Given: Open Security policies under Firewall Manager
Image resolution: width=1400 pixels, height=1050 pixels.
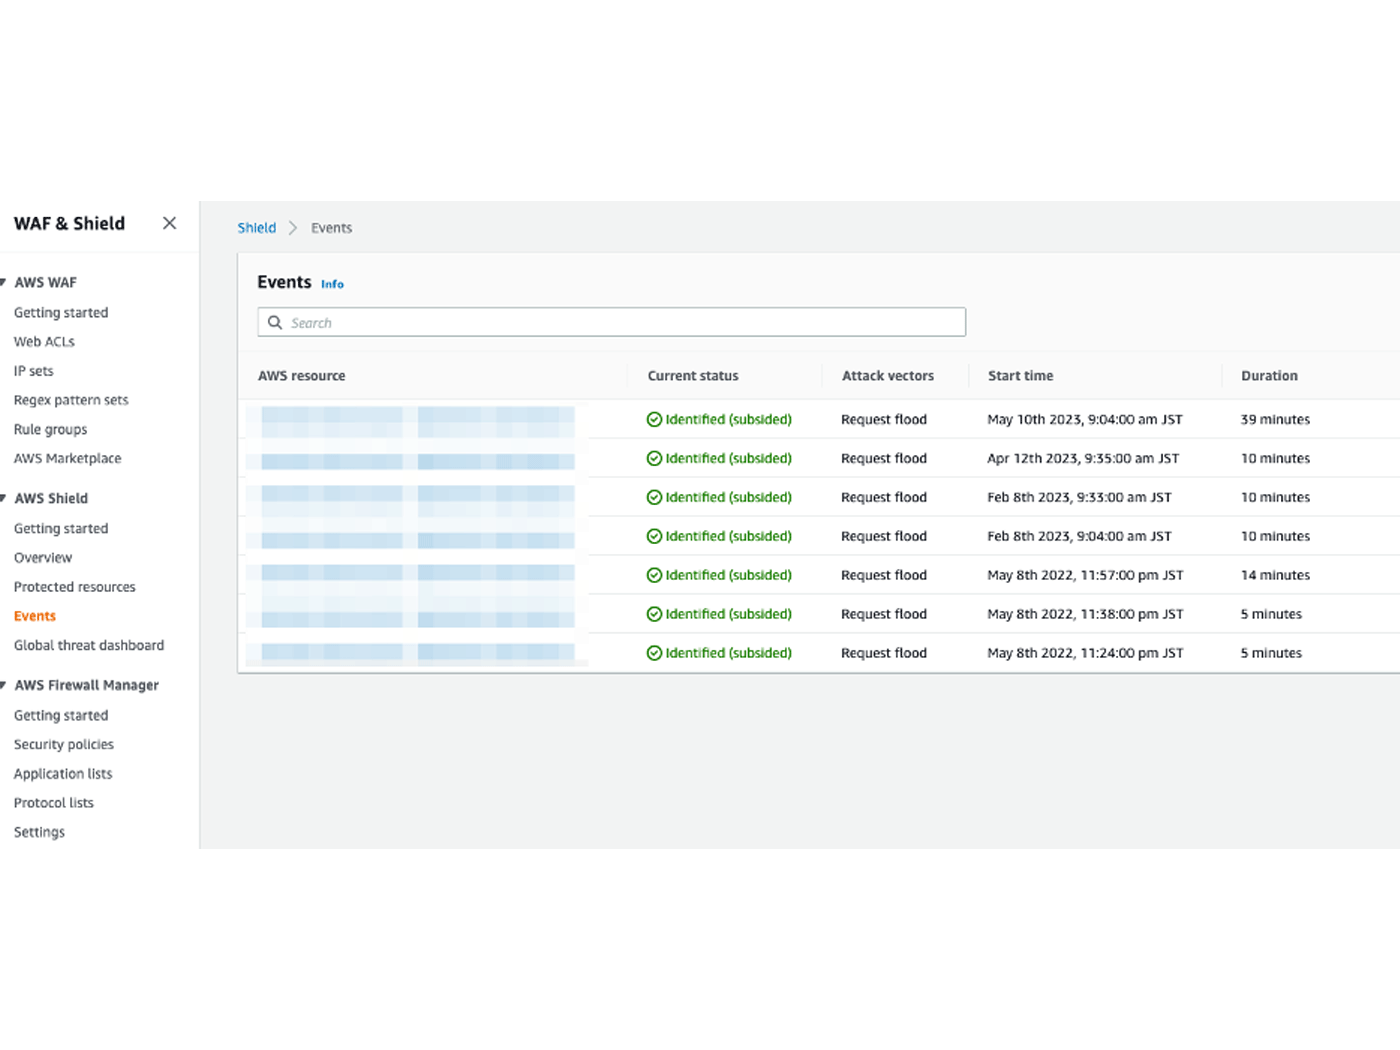Looking at the screenshot, I should [63, 744].
